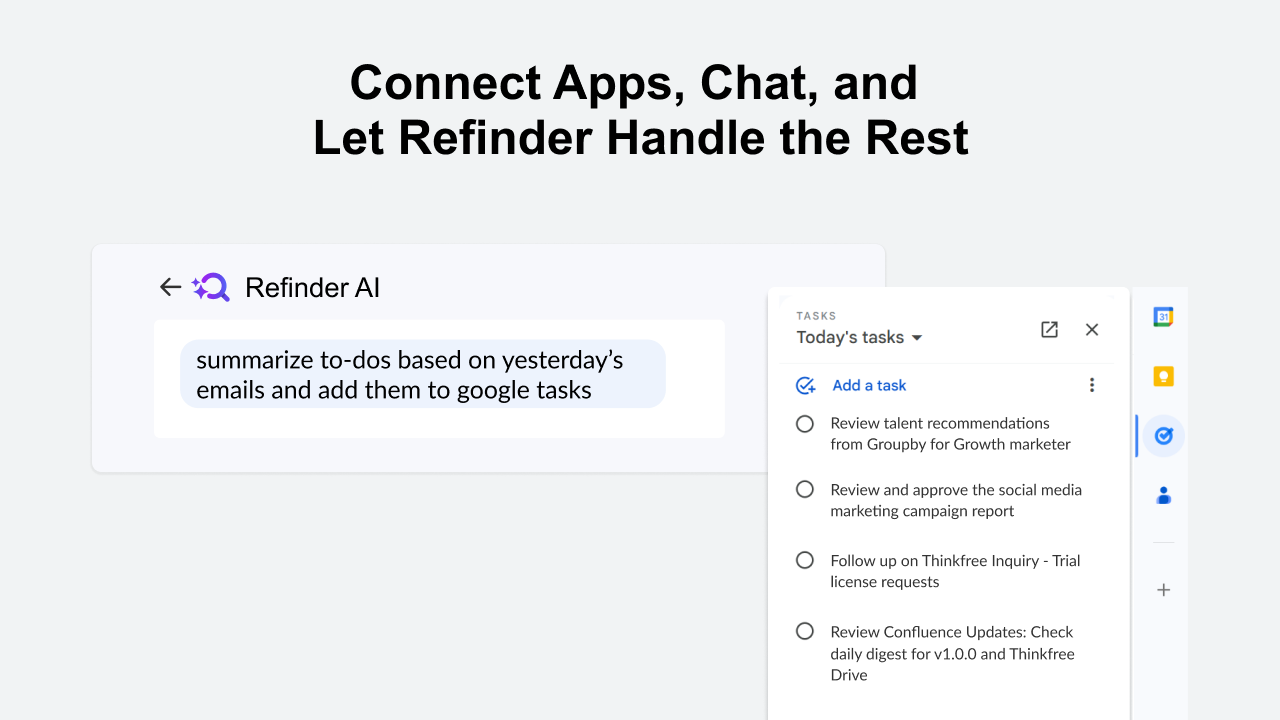This screenshot has width=1280, height=720.
Task: Select the summarize to-dos chat message bubble
Action: pyautogui.click(x=423, y=374)
